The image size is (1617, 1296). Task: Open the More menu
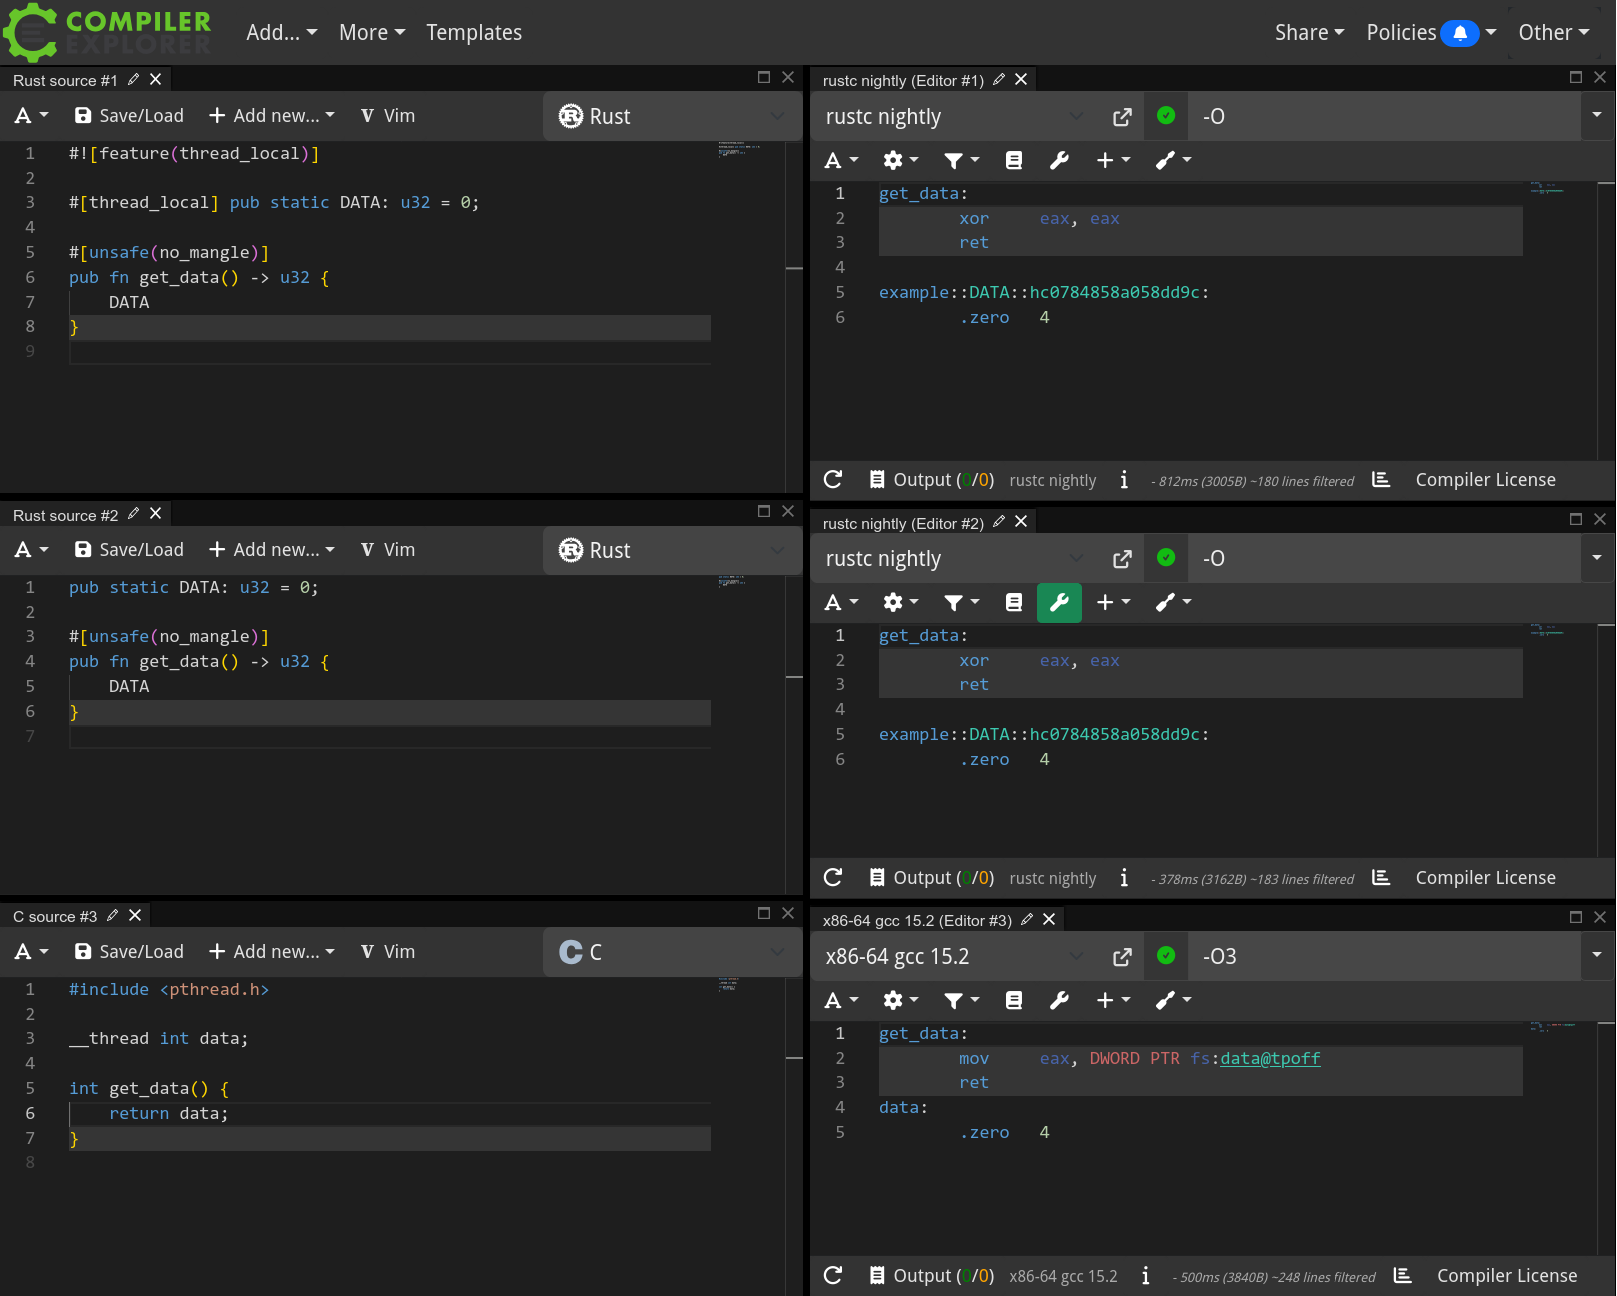click(372, 32)
